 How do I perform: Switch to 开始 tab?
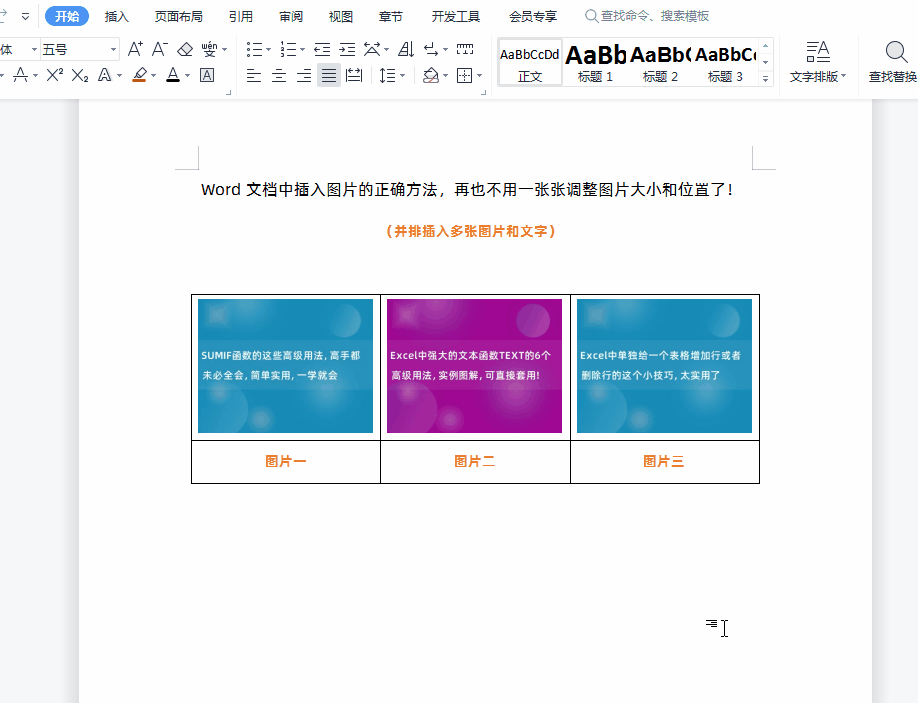pos(67,16)
